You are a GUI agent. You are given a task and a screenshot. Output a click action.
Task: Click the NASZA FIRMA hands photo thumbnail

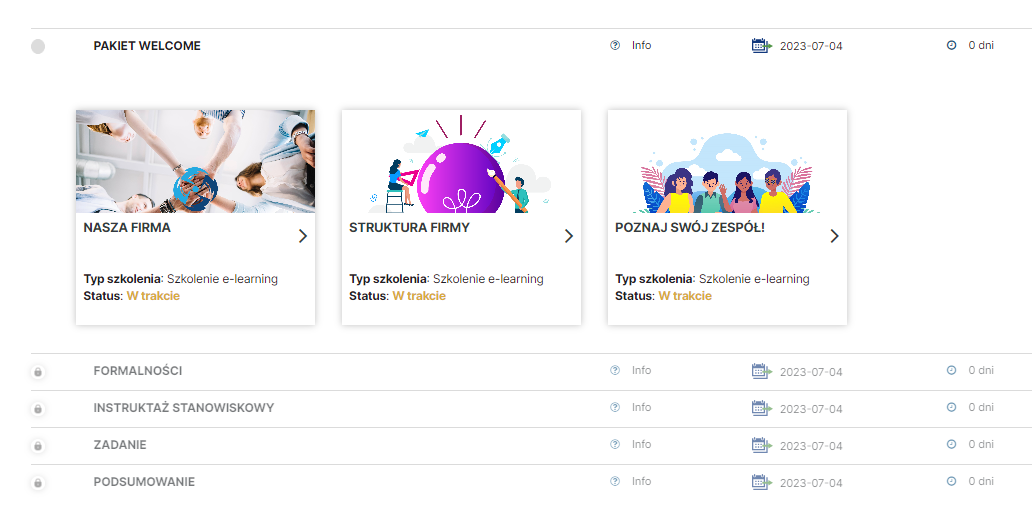point(195,161)
